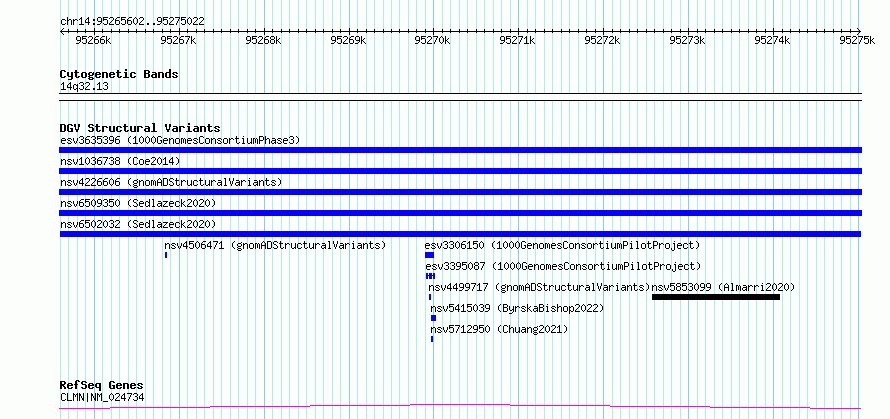This screenshot has height=419, width=890.
Task: Click ruler position 95268k
Action: click(x=263, y=40)
